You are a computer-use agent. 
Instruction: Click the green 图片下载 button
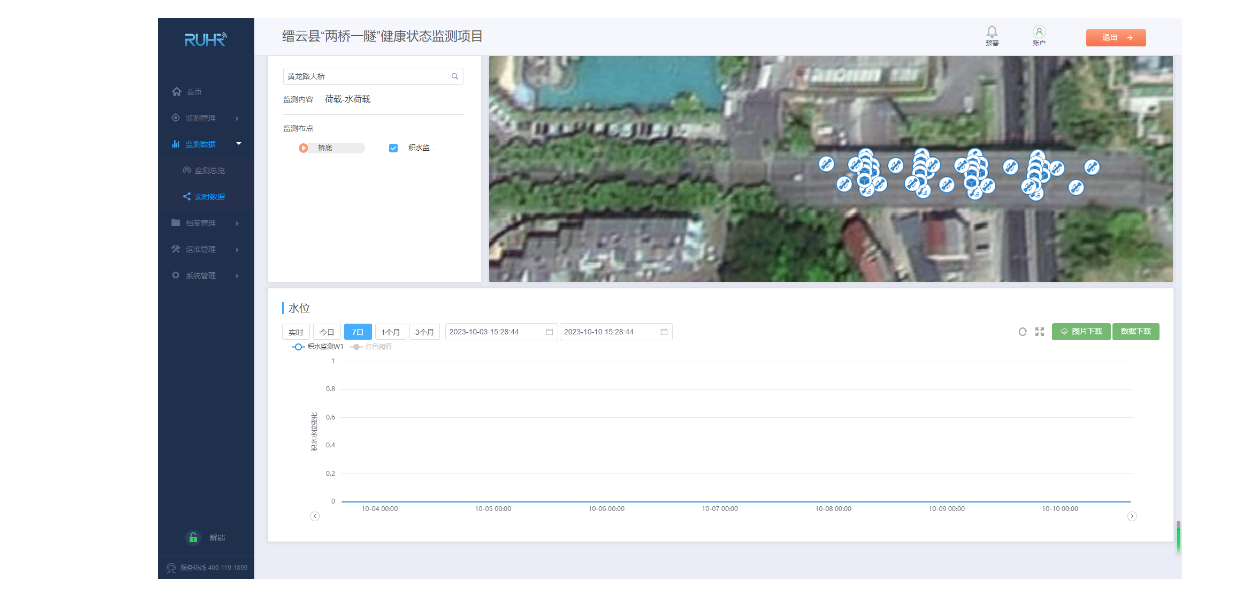pyautogui.click(x=1081, y=331)
